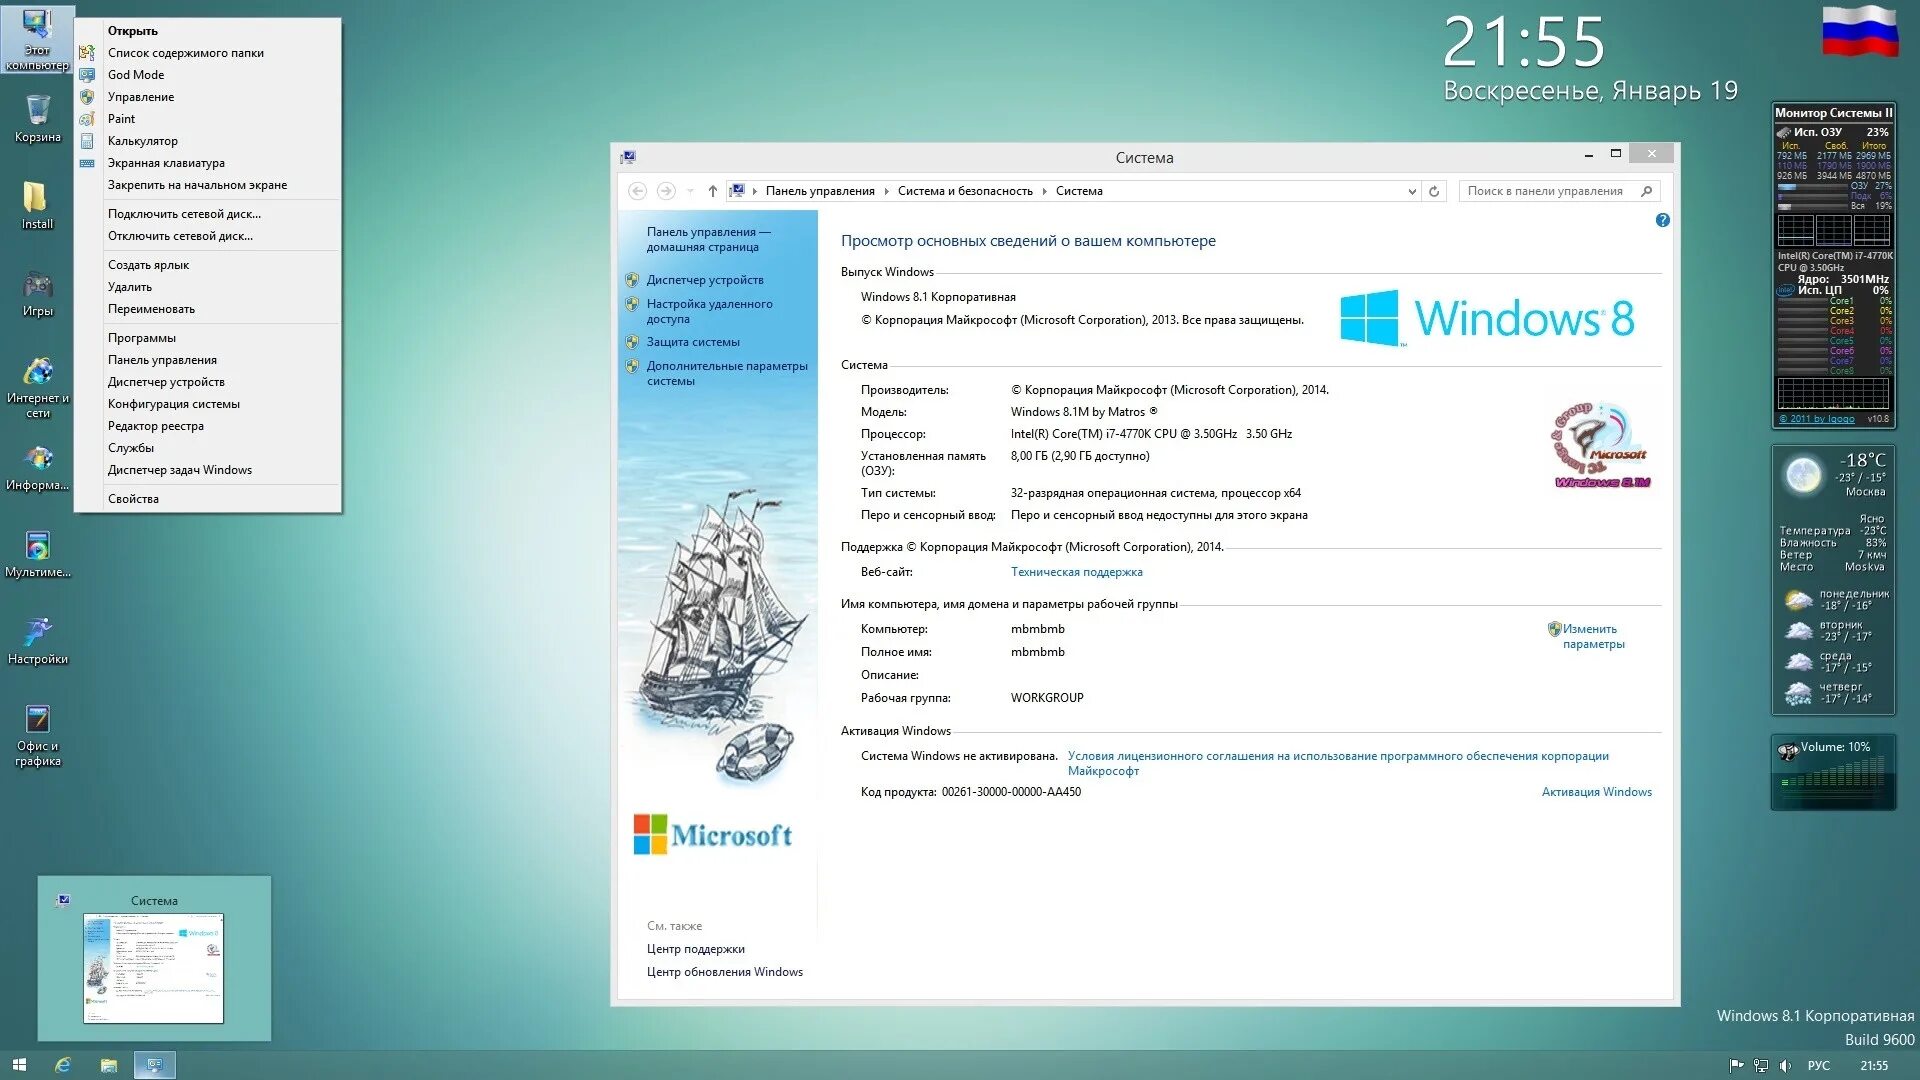This screenshot has height=1080, width=1920.
Task: Click the taskbar clock 21:55
Action: 1874,1066
